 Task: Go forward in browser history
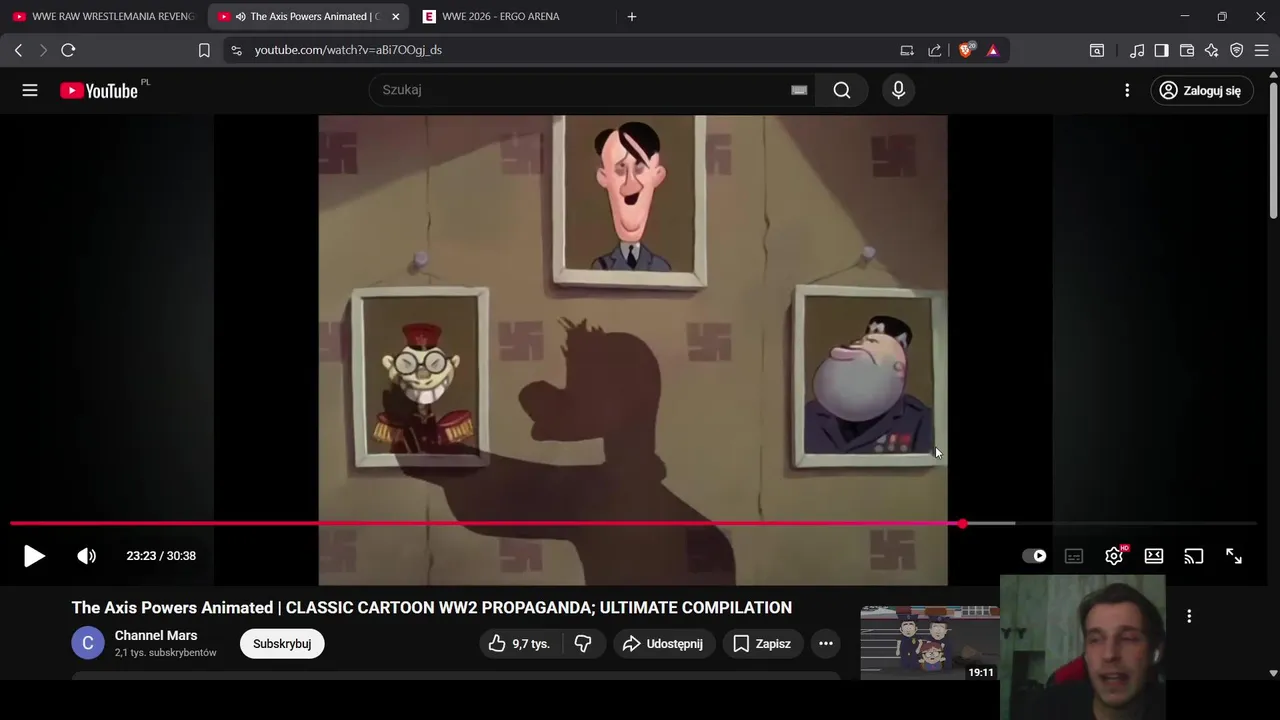[43, 50]
